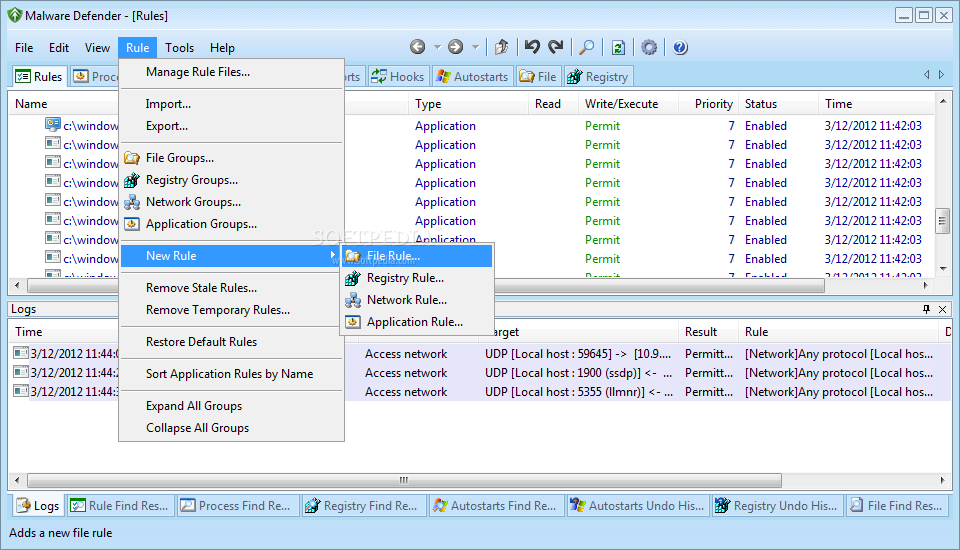Image resolution: width=960 pixels, height=550 pixels.
Task: Click the Undo toolbar icon
Action: (x=532, y=47)
